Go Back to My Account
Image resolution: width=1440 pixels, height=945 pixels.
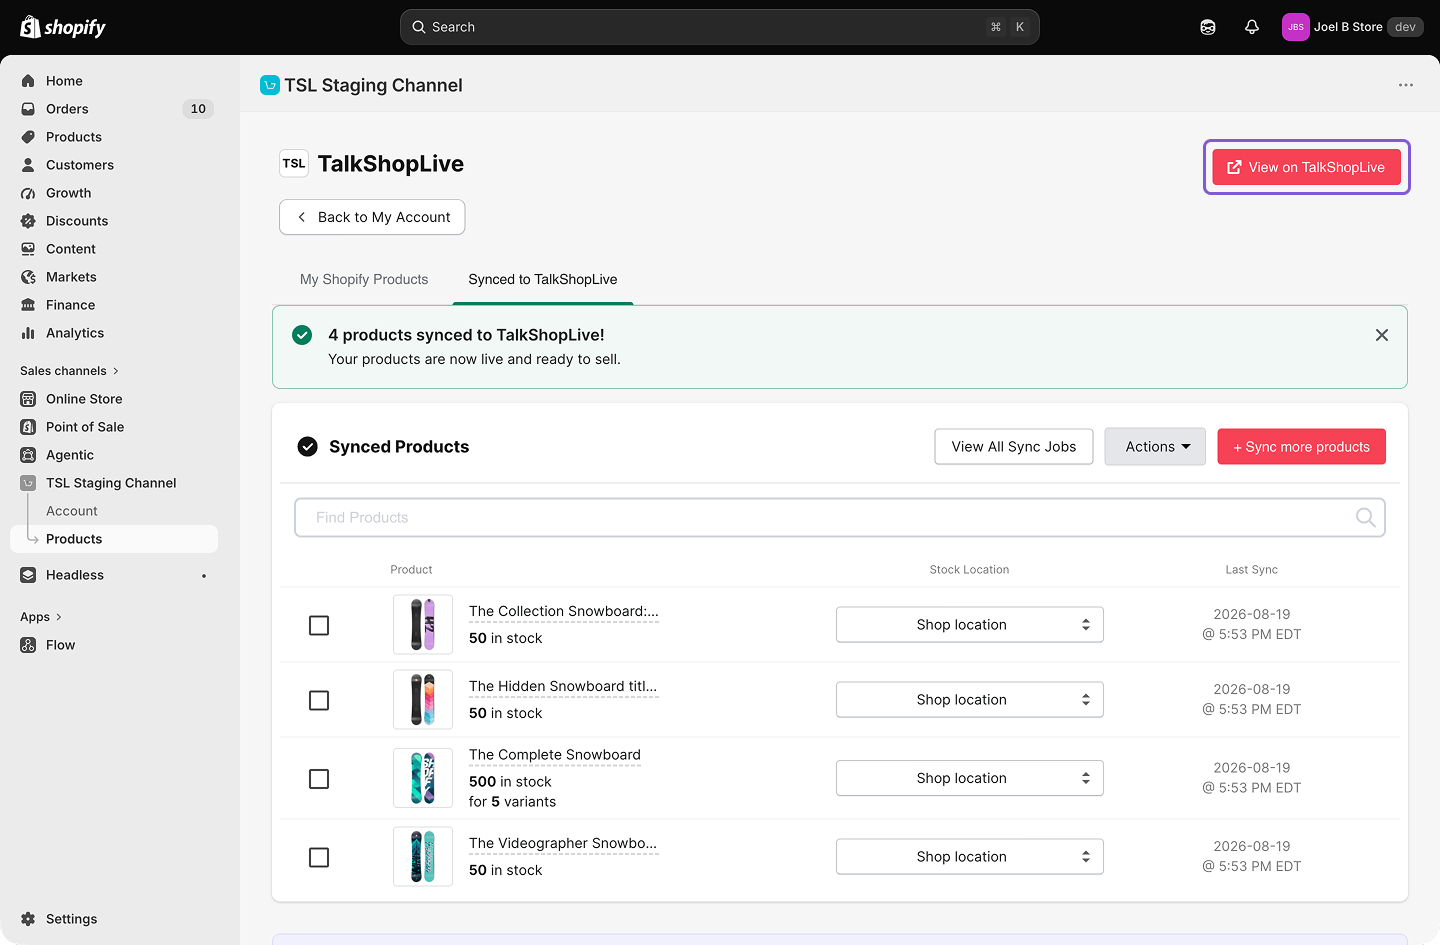coord(372,217)
